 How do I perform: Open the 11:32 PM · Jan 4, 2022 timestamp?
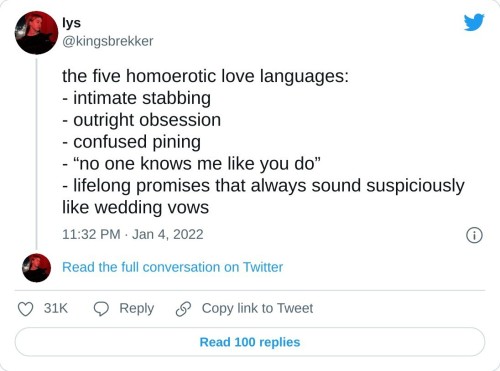133,234
